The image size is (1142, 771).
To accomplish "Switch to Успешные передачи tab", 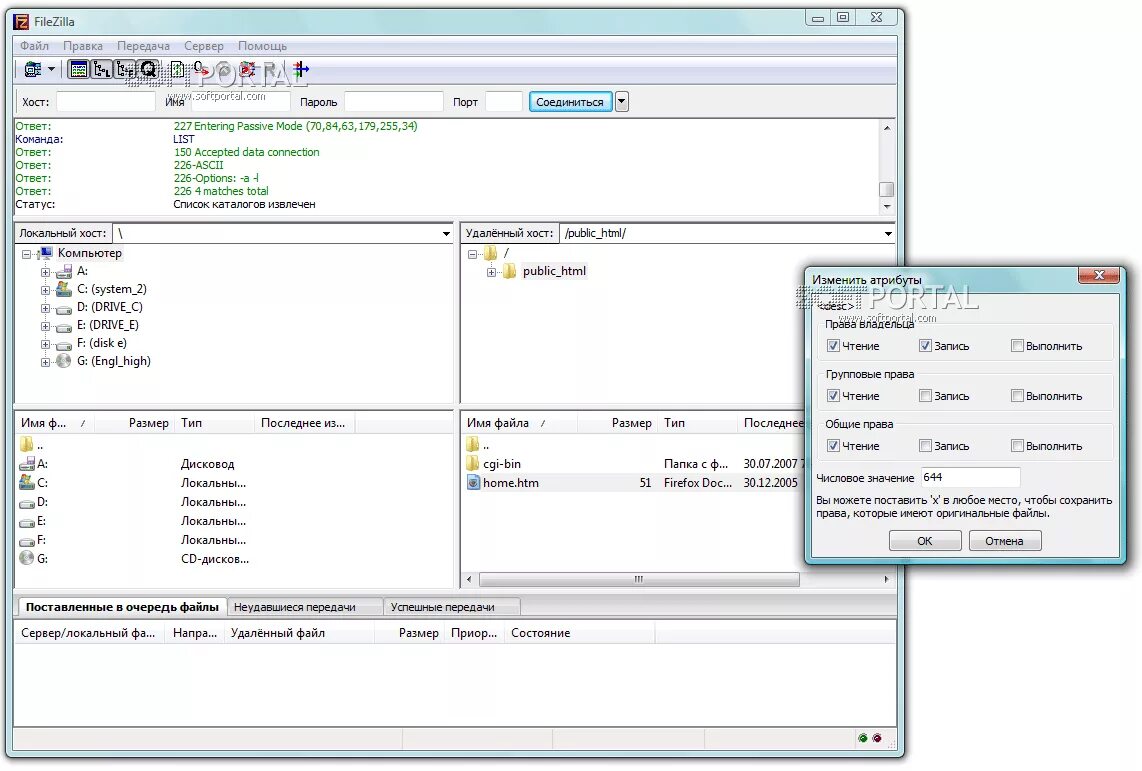I will click(452, 607).
